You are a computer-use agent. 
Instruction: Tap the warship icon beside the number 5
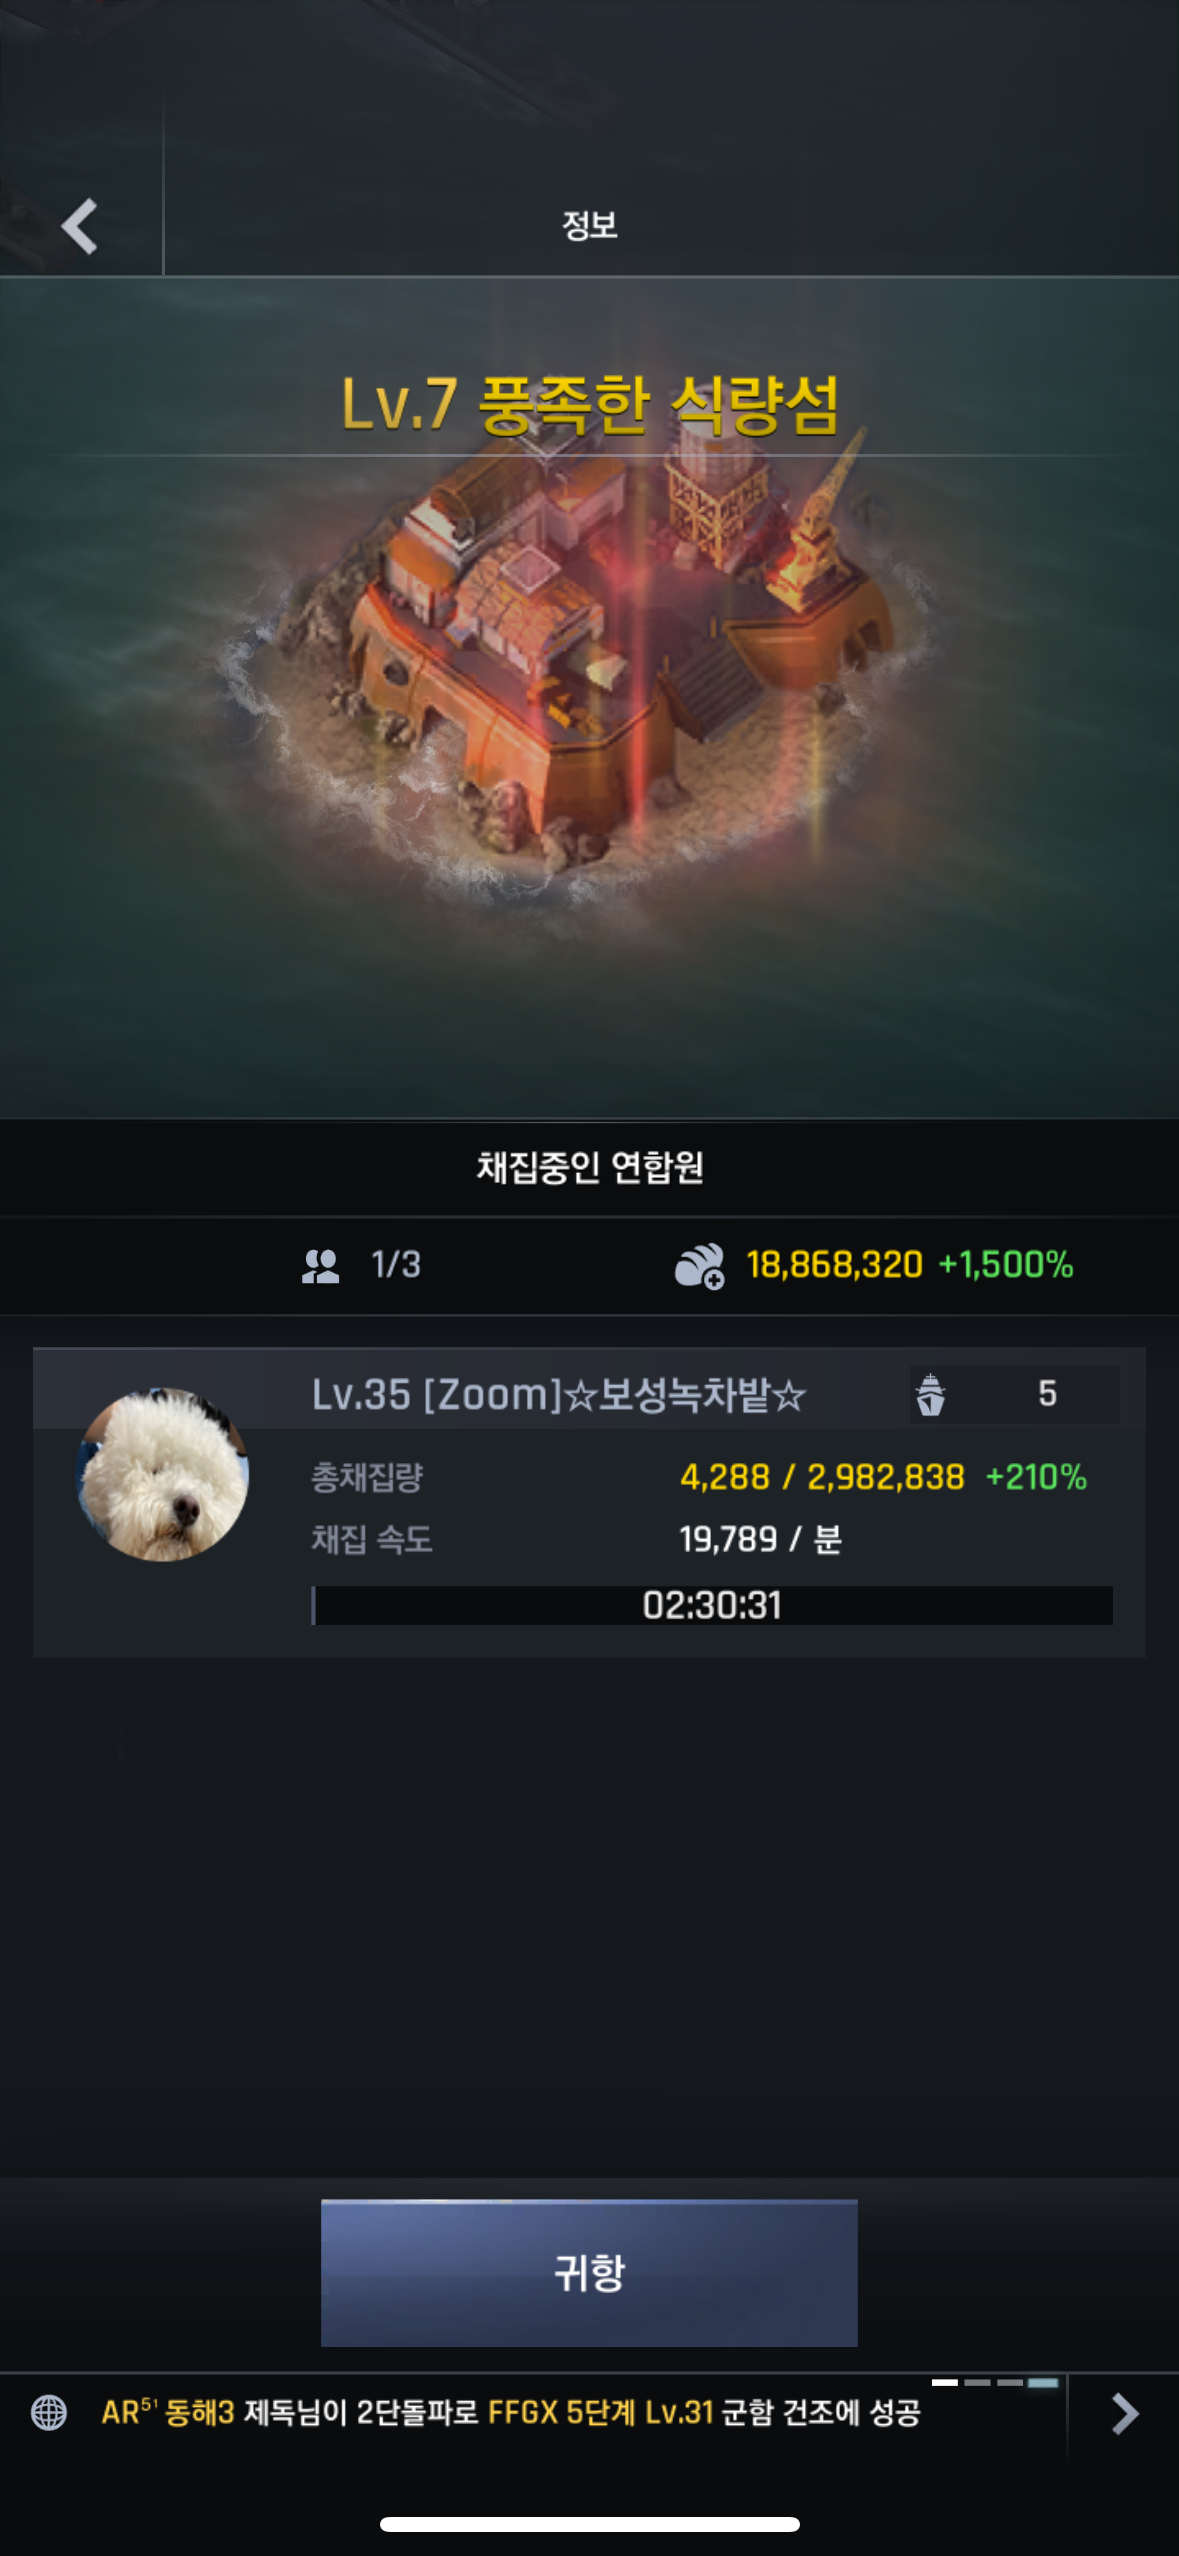930,1395
